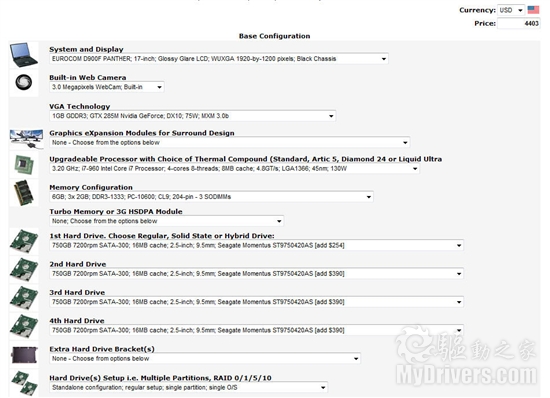The image size is (550, 398).
Task: Open the Memory Configuration dropdown
Action: (211, 197)
